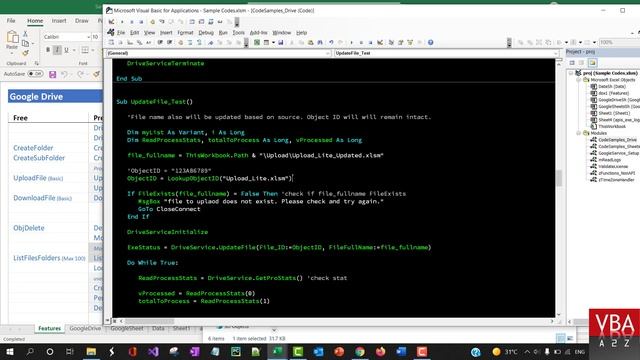640x360 pixels.
Task: Collapse the Microsoft Excel Objects folder
Action: pos(579,80)
